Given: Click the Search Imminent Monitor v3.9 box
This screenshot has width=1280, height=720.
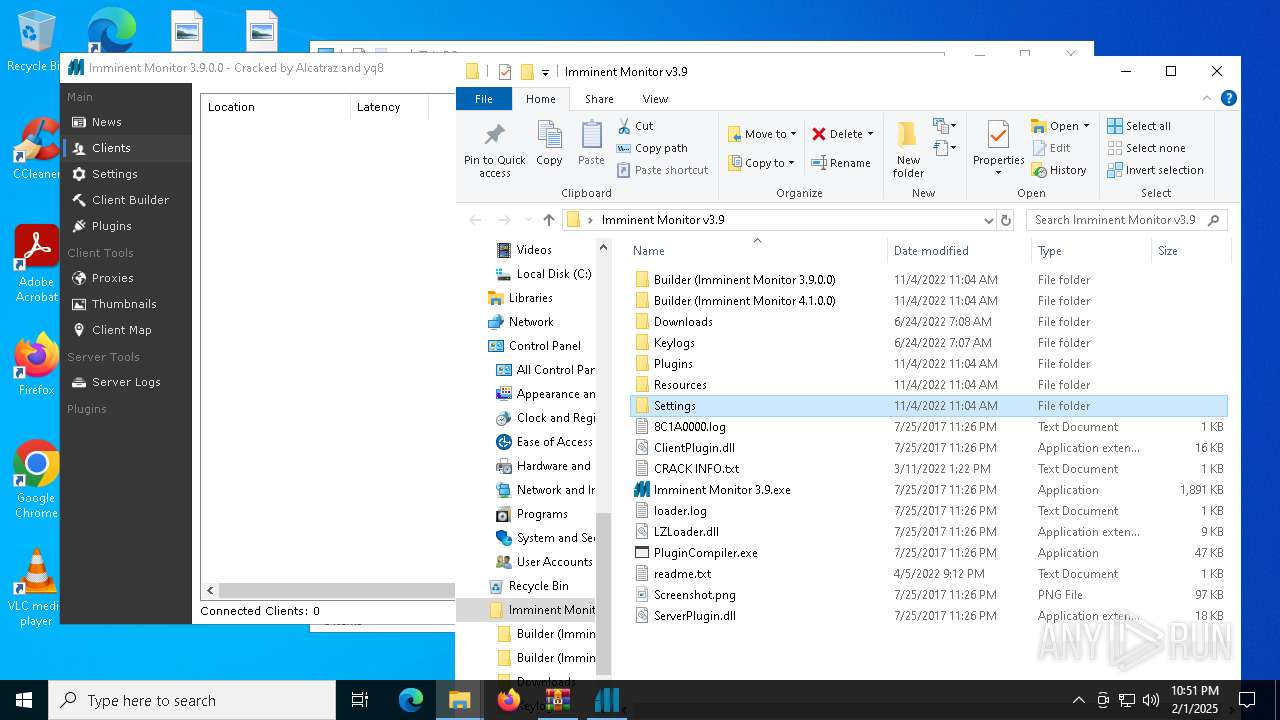Looking at the screenshot, I should [1126, 220].
